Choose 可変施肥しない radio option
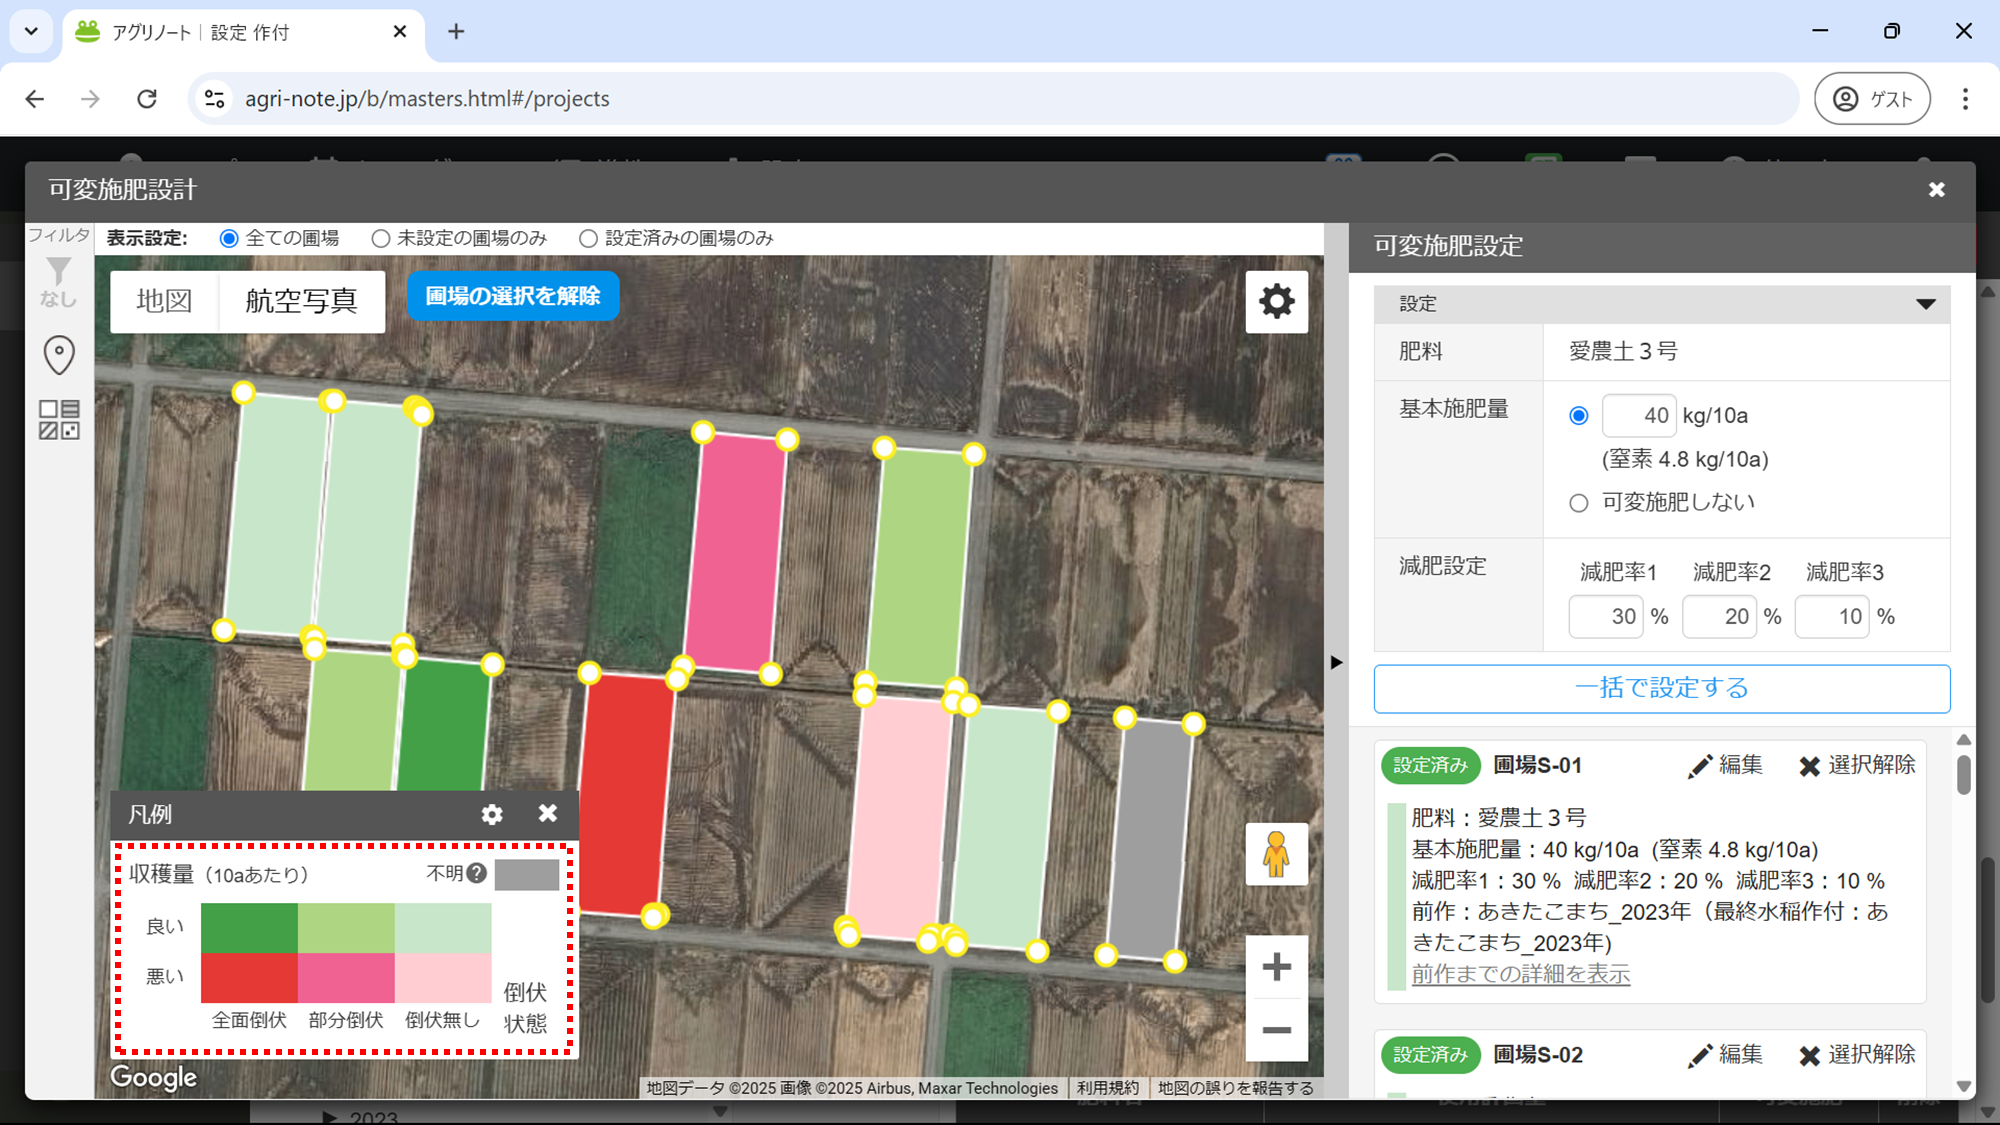Image resolution: width=2000 pixels, height=1125 pixels. tap(1579, 503)
